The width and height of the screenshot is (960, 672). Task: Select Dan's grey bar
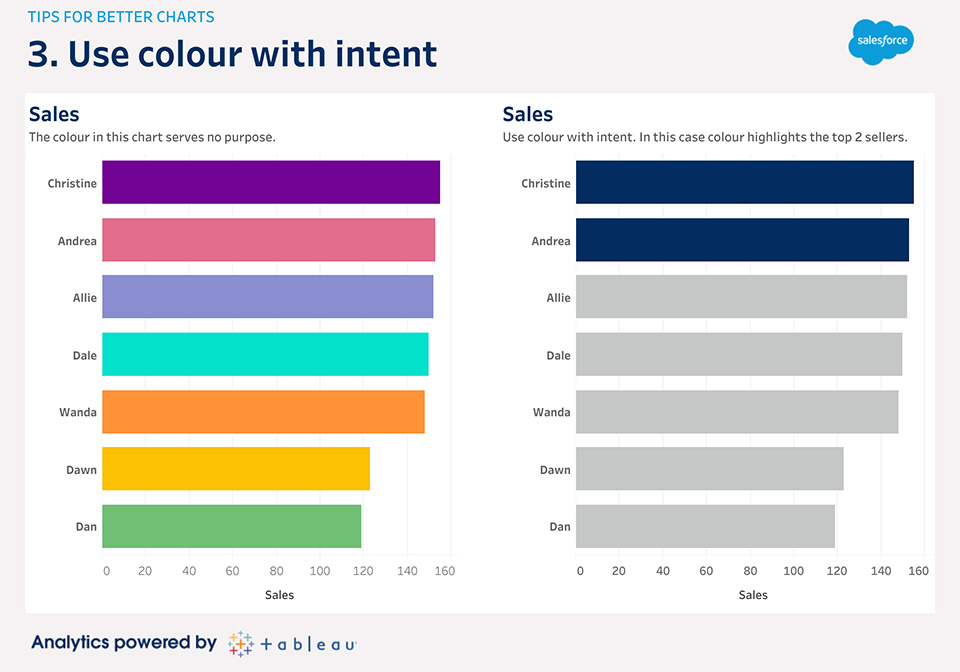(705, 526)
